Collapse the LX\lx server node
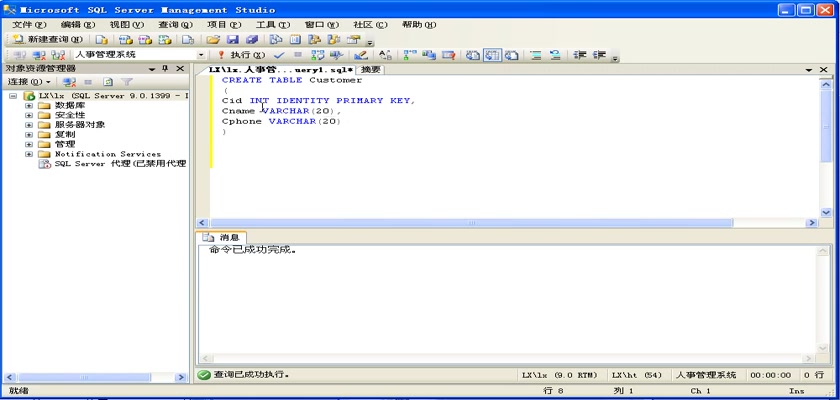The height and width of the screenshot is (400, 840). point(13,96)
